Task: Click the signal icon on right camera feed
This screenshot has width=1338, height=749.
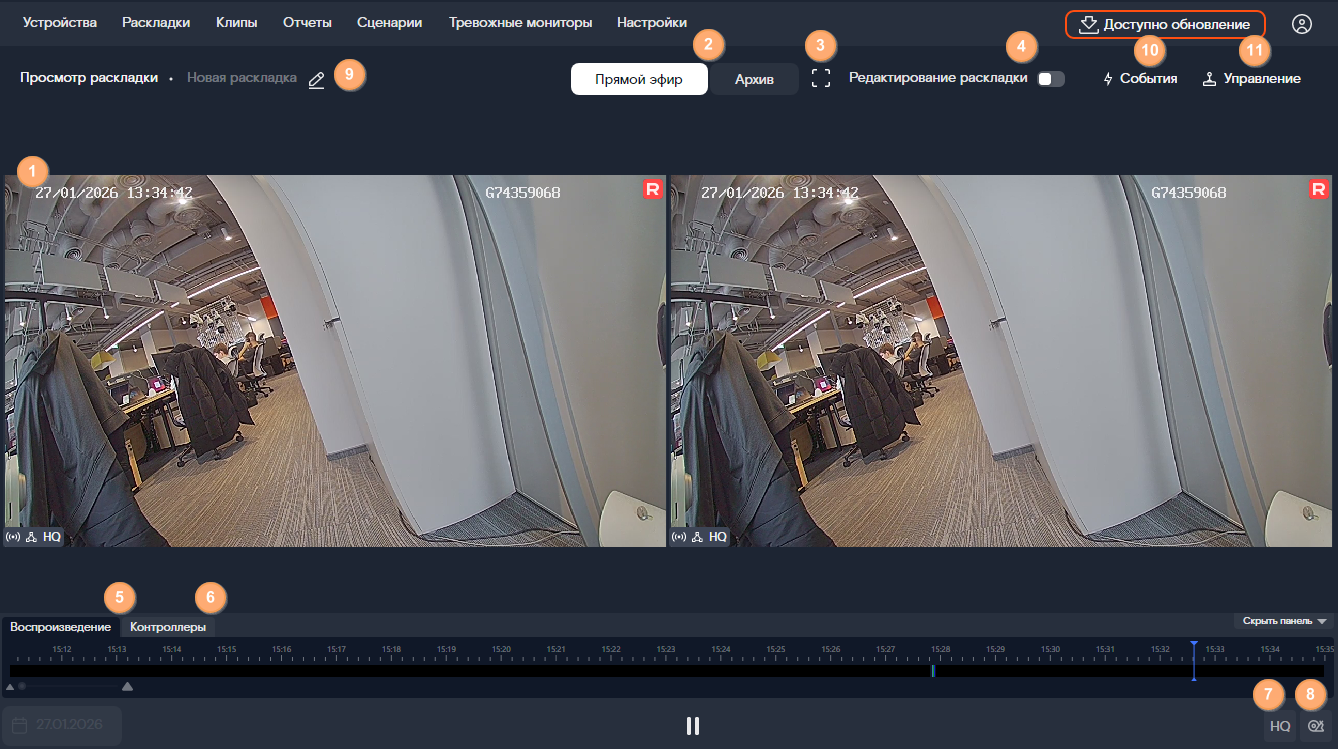Action: 680,537
